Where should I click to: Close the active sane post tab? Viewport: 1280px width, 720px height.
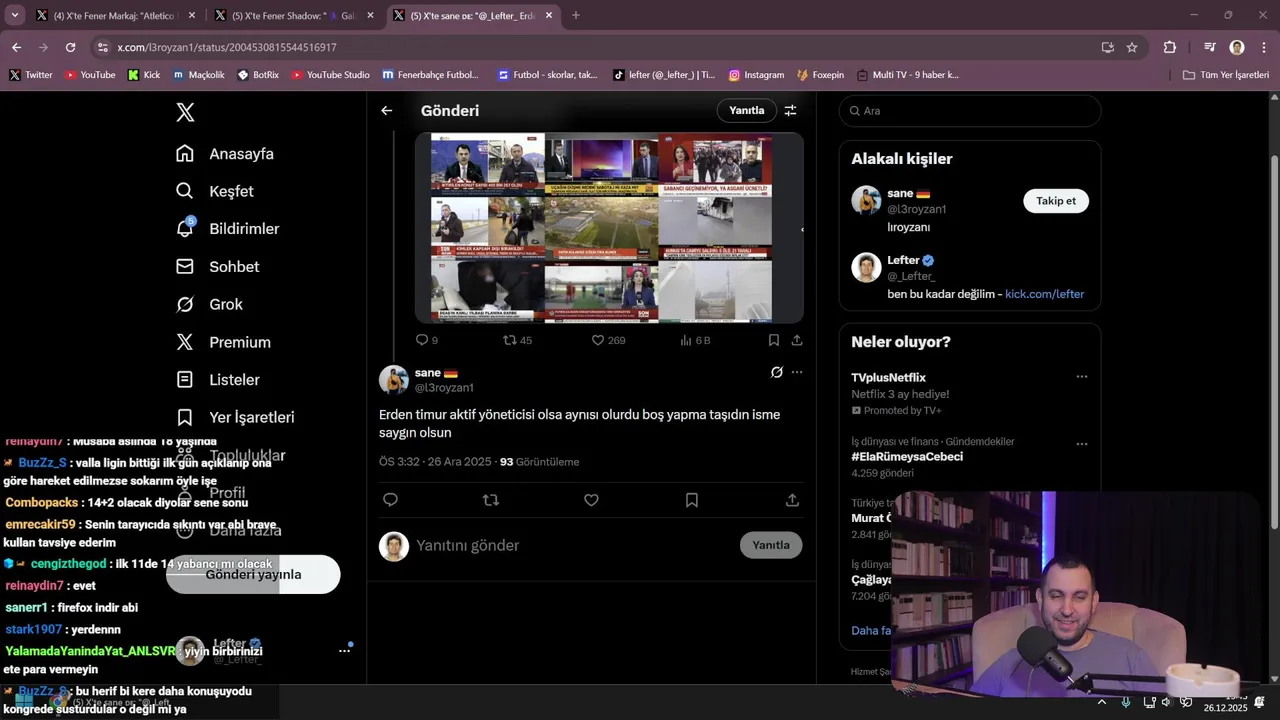pos(549,16)
